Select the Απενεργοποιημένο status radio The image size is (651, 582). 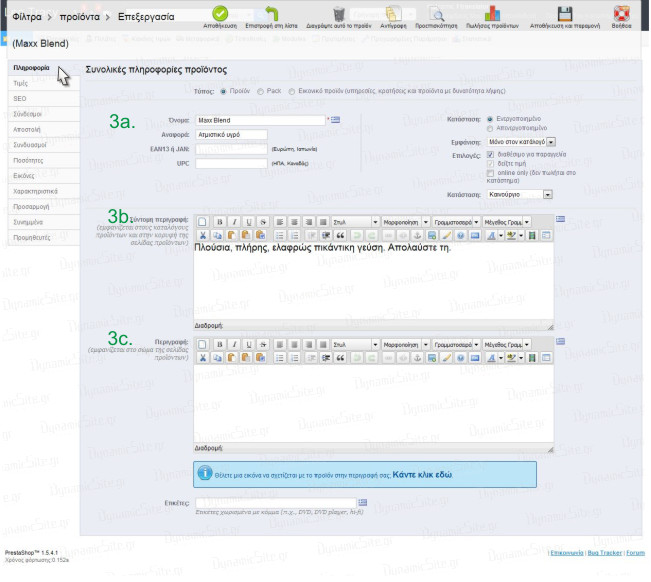coord(490,129)
